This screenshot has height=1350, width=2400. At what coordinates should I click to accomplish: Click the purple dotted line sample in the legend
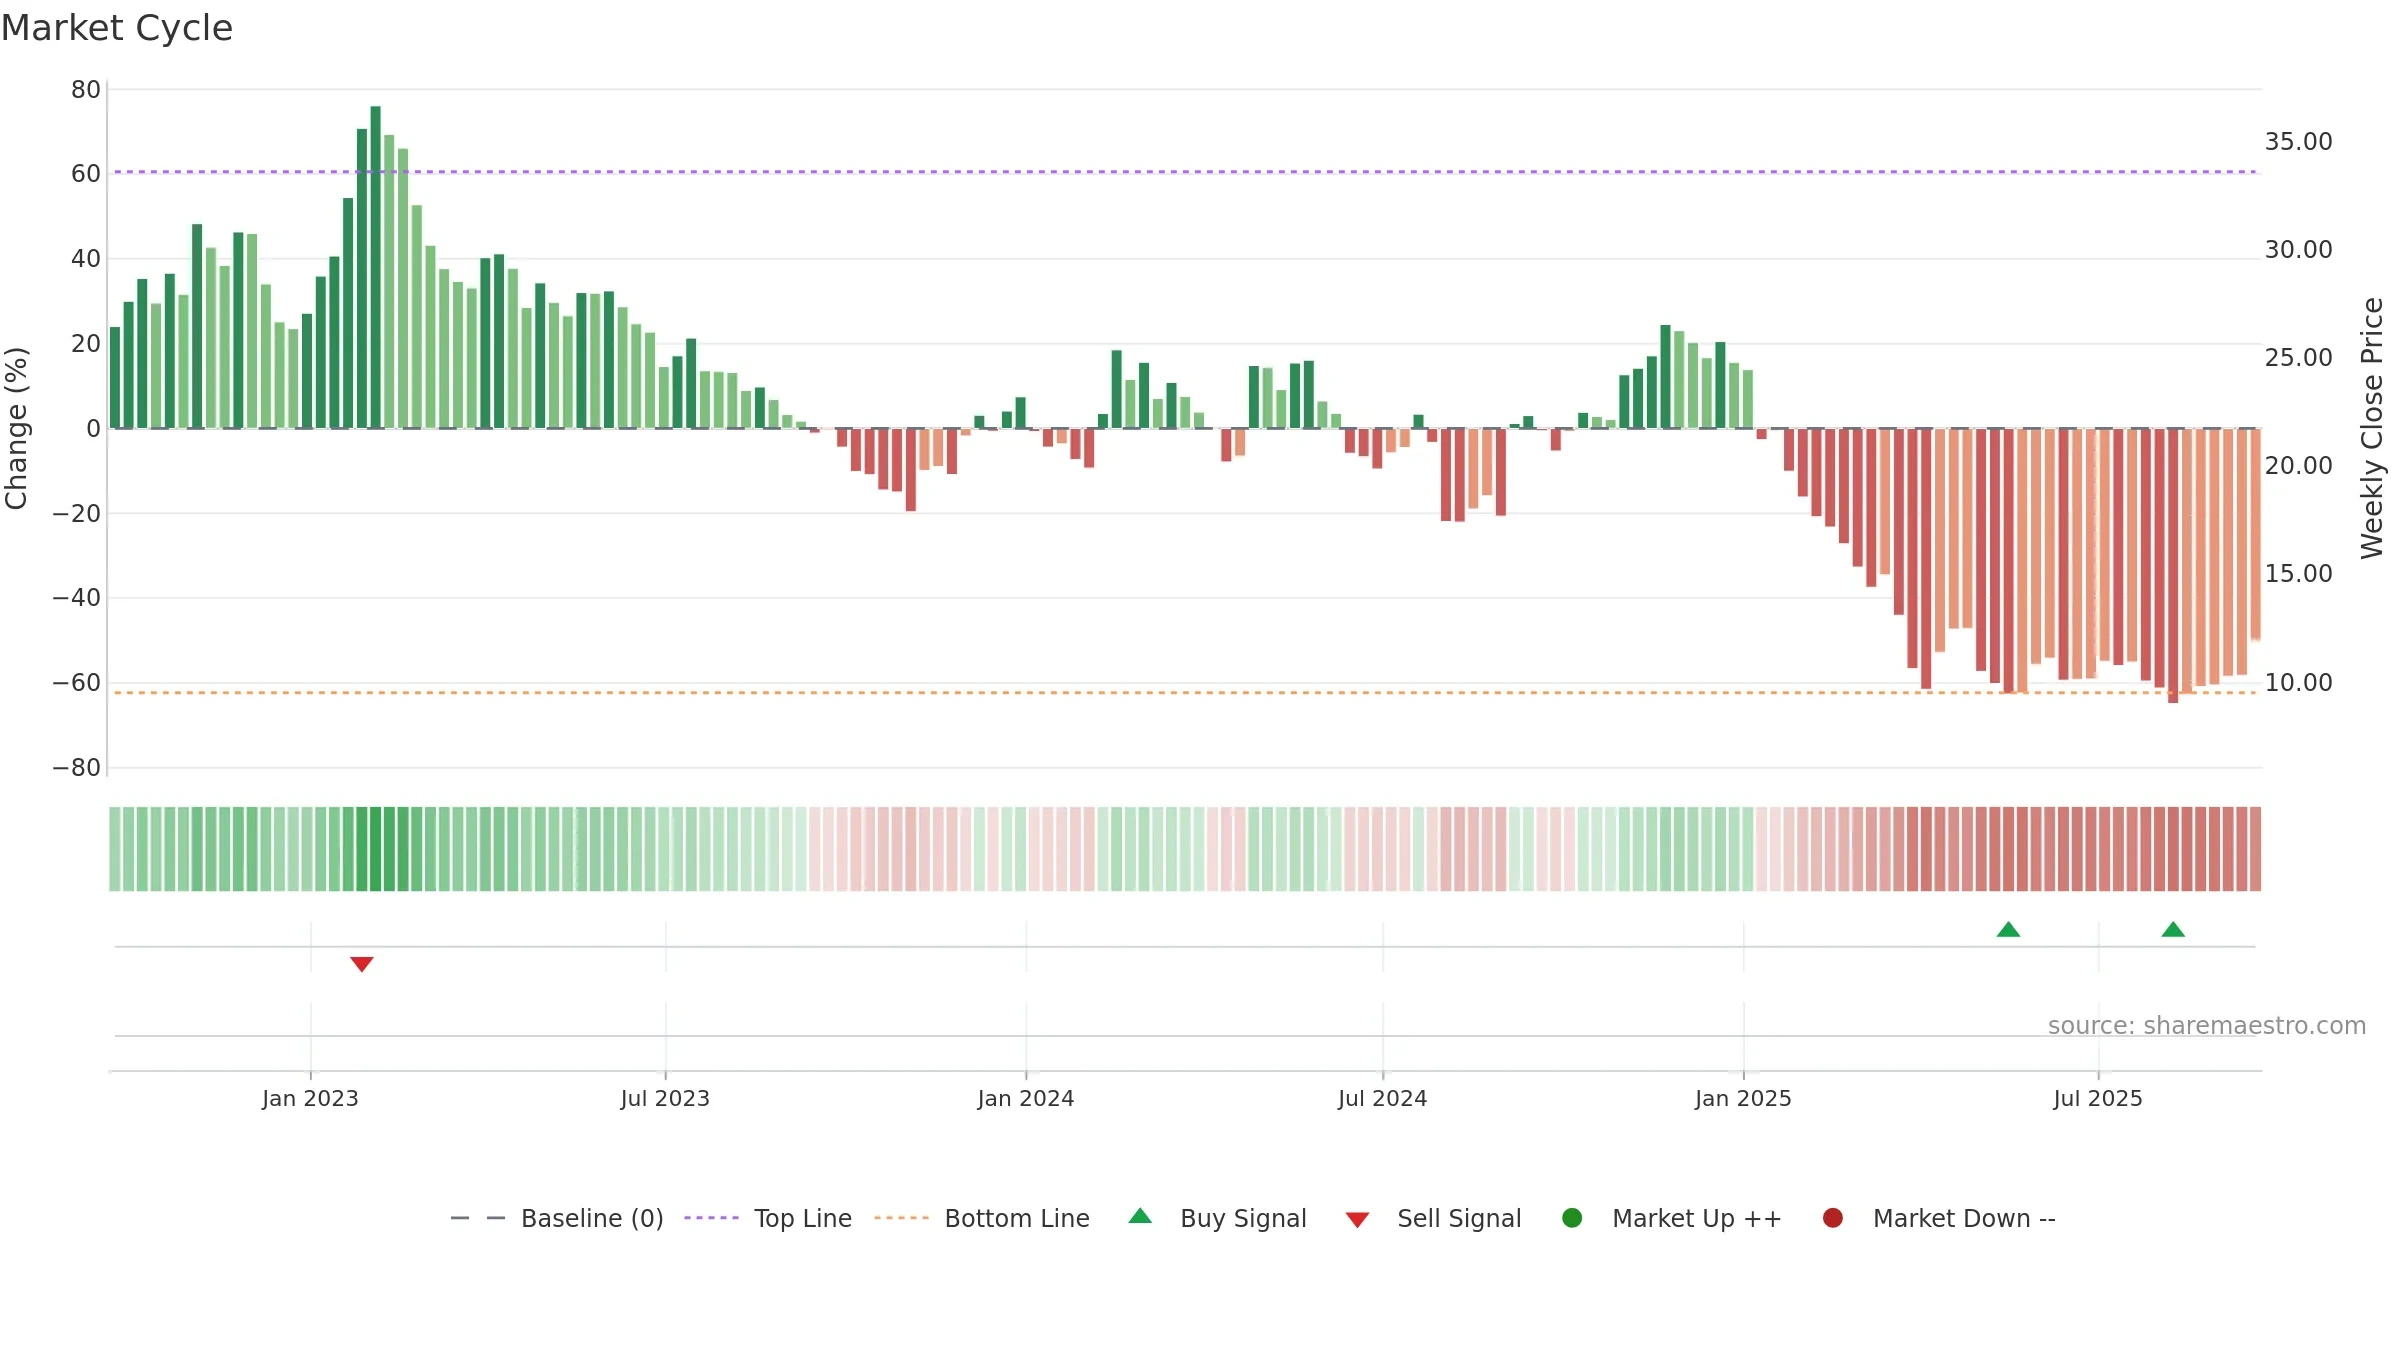pyautogui.click(x=711, y=1218)
